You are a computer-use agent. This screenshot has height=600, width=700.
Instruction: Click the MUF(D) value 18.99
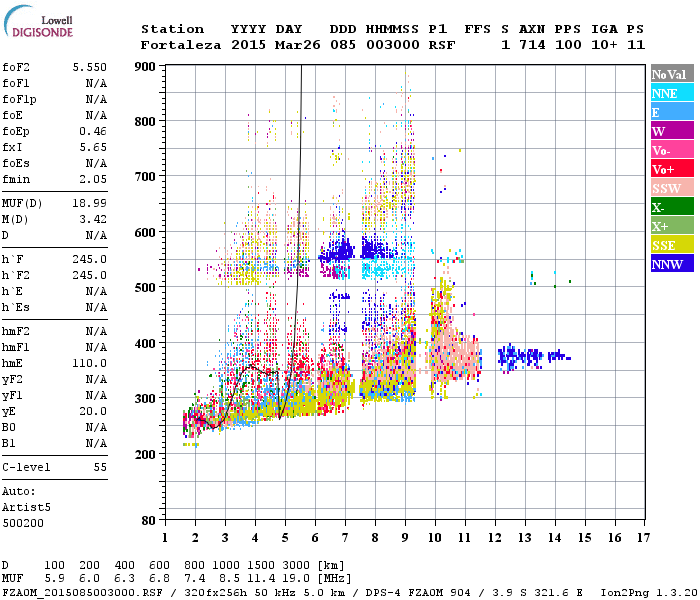tap(90, 203)
